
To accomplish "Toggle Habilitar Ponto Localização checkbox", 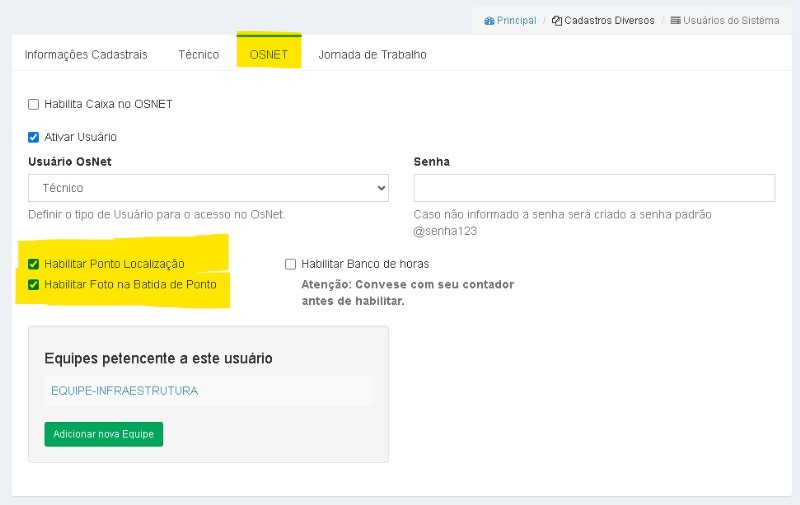I will click(x=34, y=264).
